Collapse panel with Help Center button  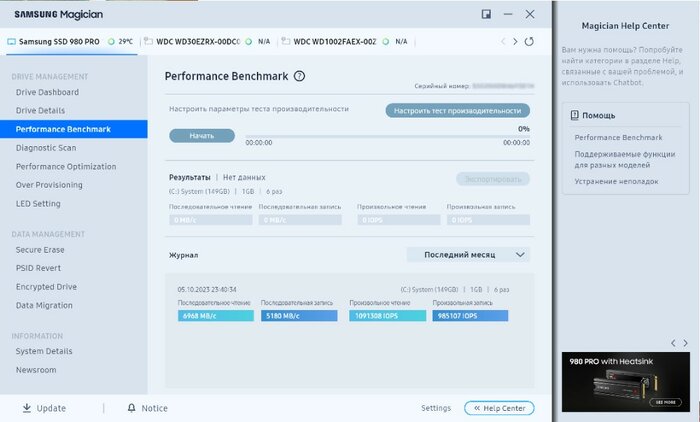(499, 408)
